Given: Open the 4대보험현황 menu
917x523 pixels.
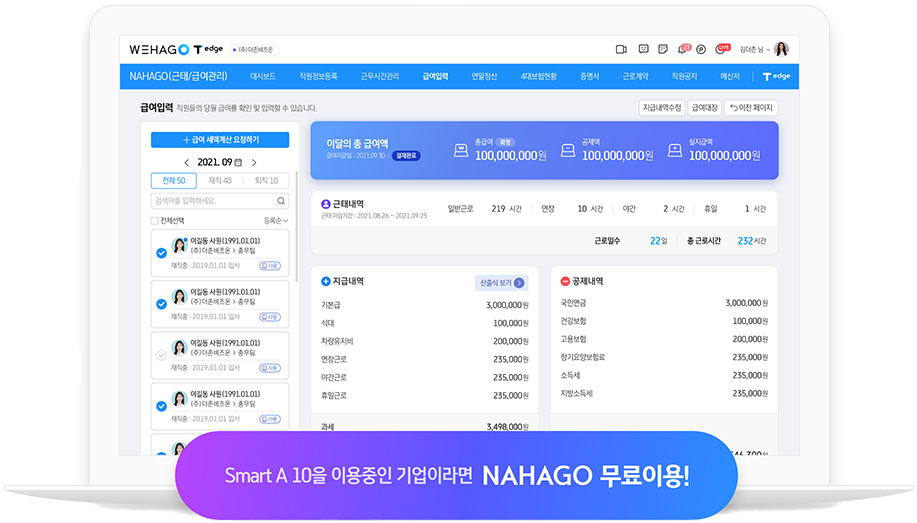Looking at the screenshot, I should pos(539,77).
